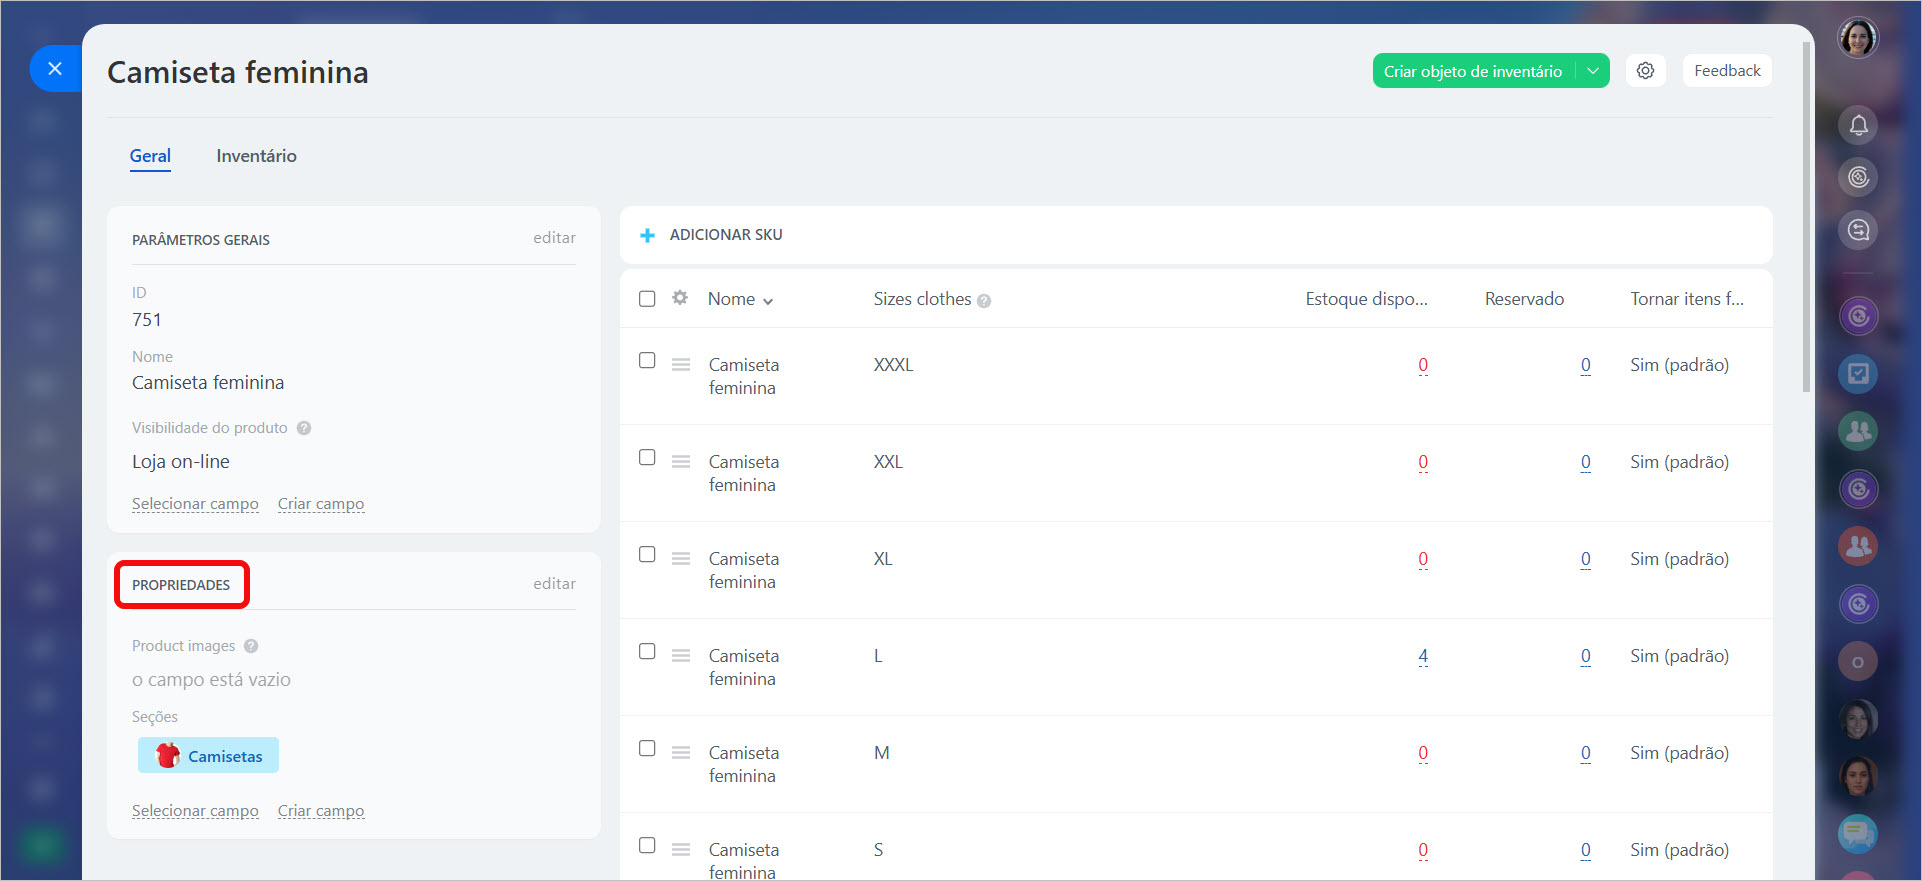The height and width of the screenshot is (881, 1922).
Task: Click the Reservado column header
Action: click(x=1524, y=299)
